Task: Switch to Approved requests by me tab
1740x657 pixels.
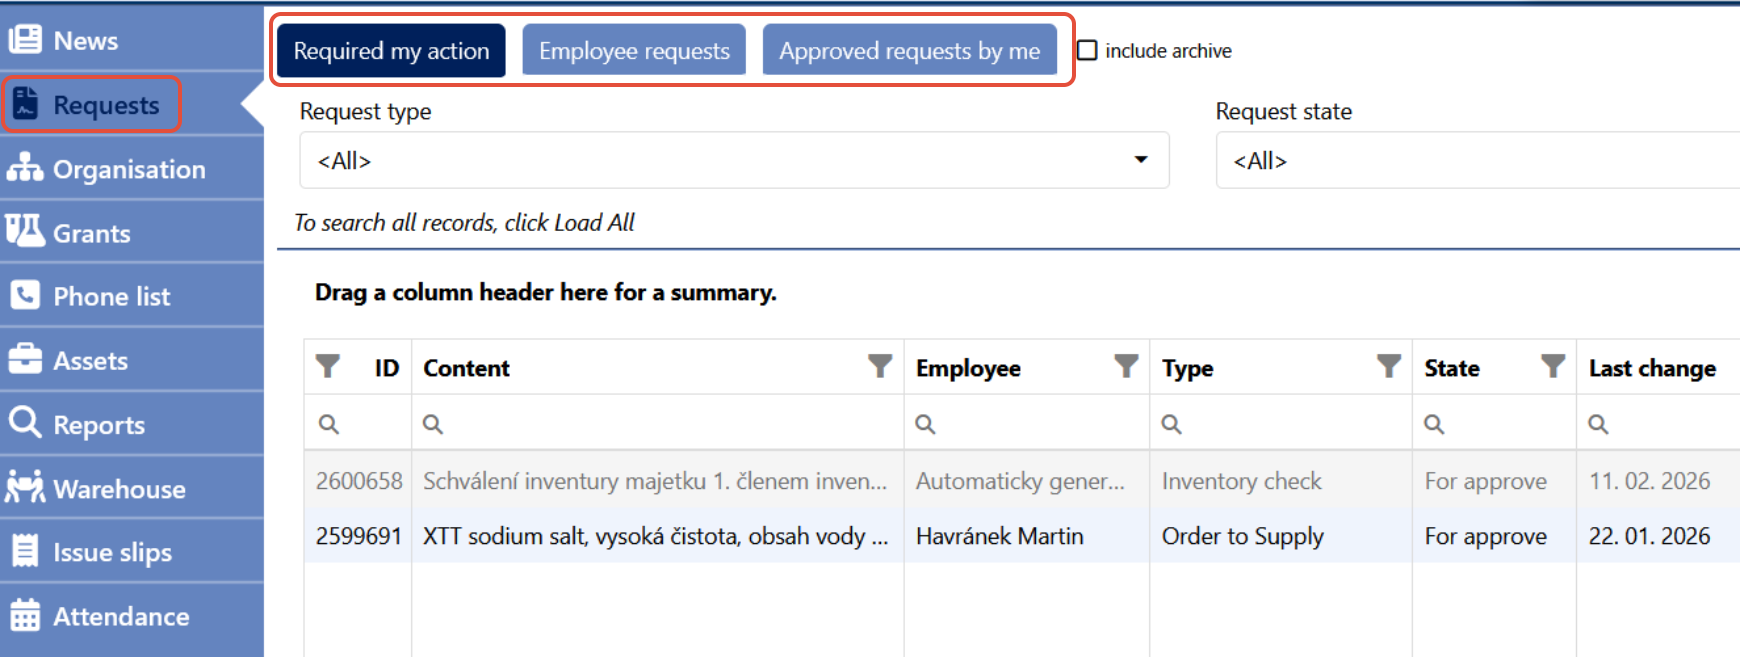Action: 910,50
